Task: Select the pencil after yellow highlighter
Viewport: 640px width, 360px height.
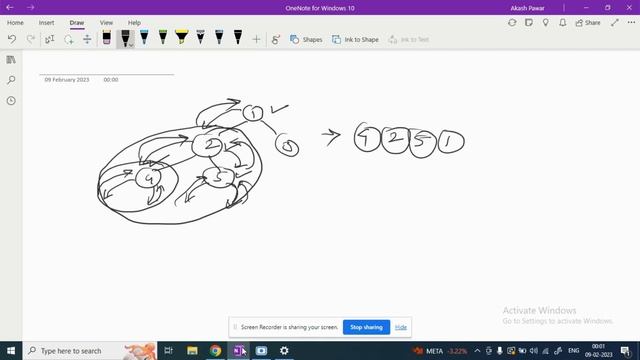Action: point(200,38)
